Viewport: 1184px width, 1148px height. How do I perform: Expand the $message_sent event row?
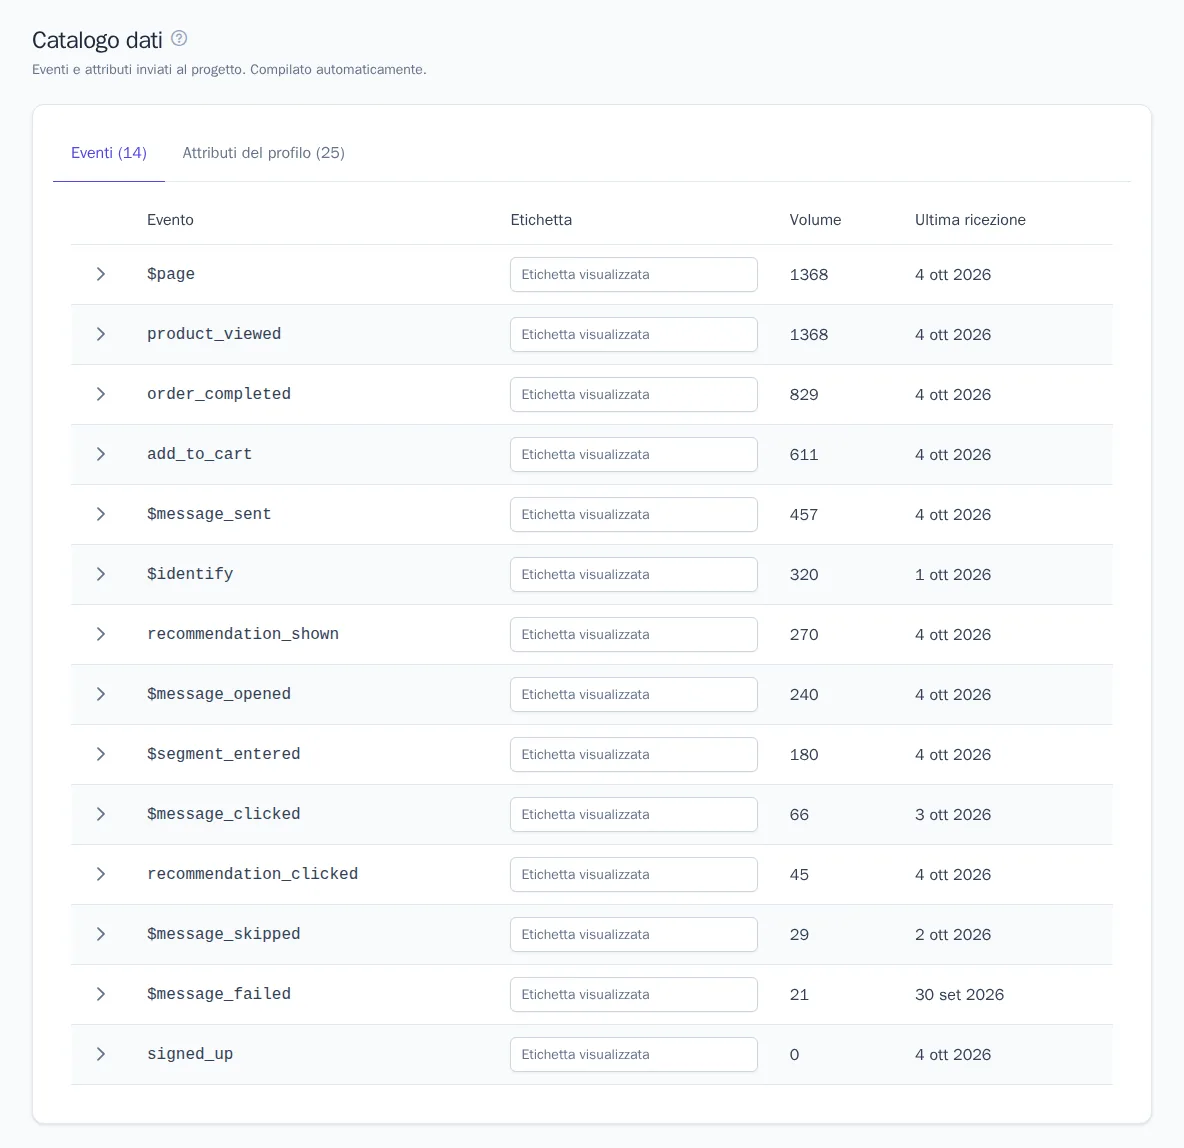coord(100,514)
